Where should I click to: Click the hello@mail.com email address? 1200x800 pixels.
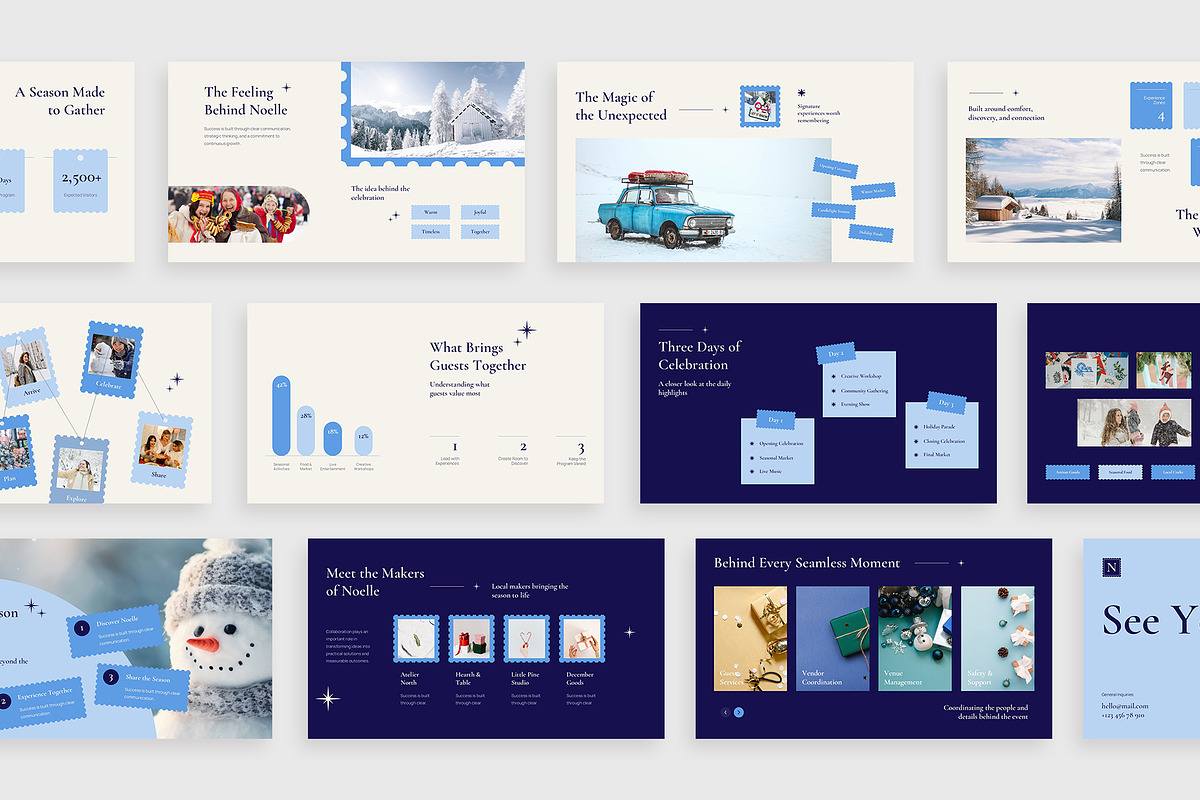pos(1125,706)
